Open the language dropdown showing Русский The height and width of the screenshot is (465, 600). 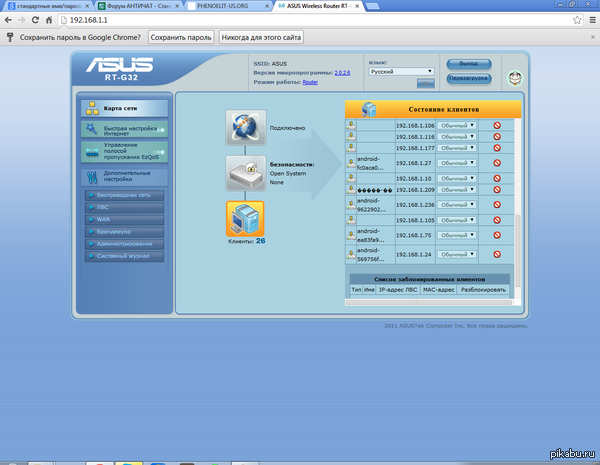pyautogui.click(x=401, y=72)
